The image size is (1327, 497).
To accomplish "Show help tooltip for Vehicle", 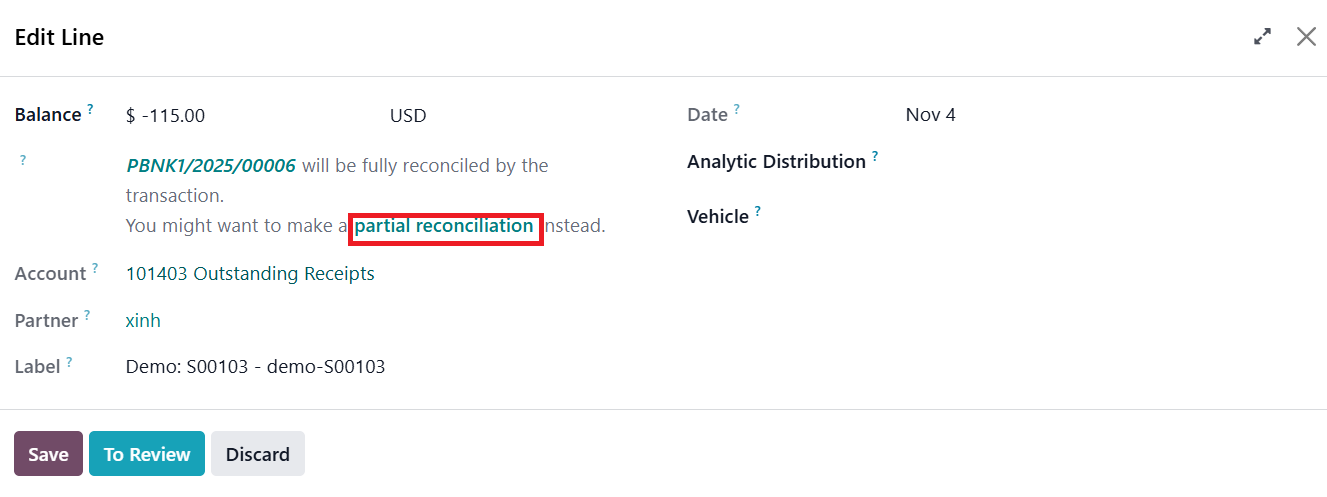I will [758, 211].
